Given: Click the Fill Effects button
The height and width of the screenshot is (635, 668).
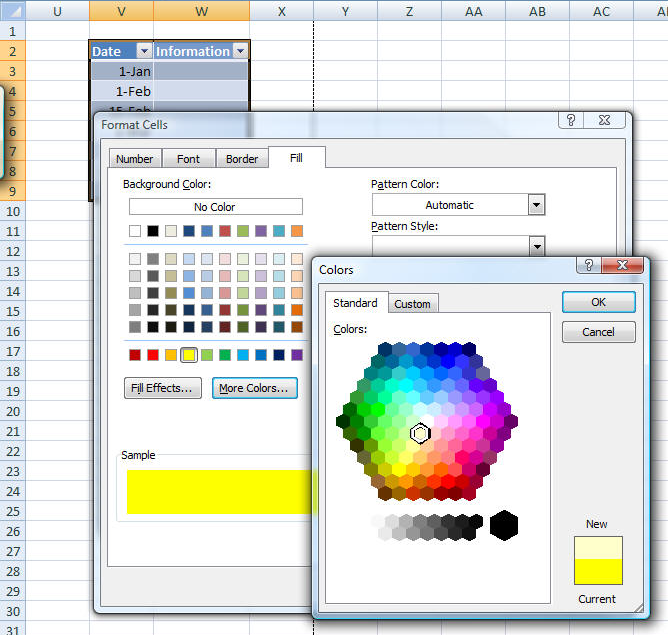Looking at the screenshot, I should coord(164,388).
